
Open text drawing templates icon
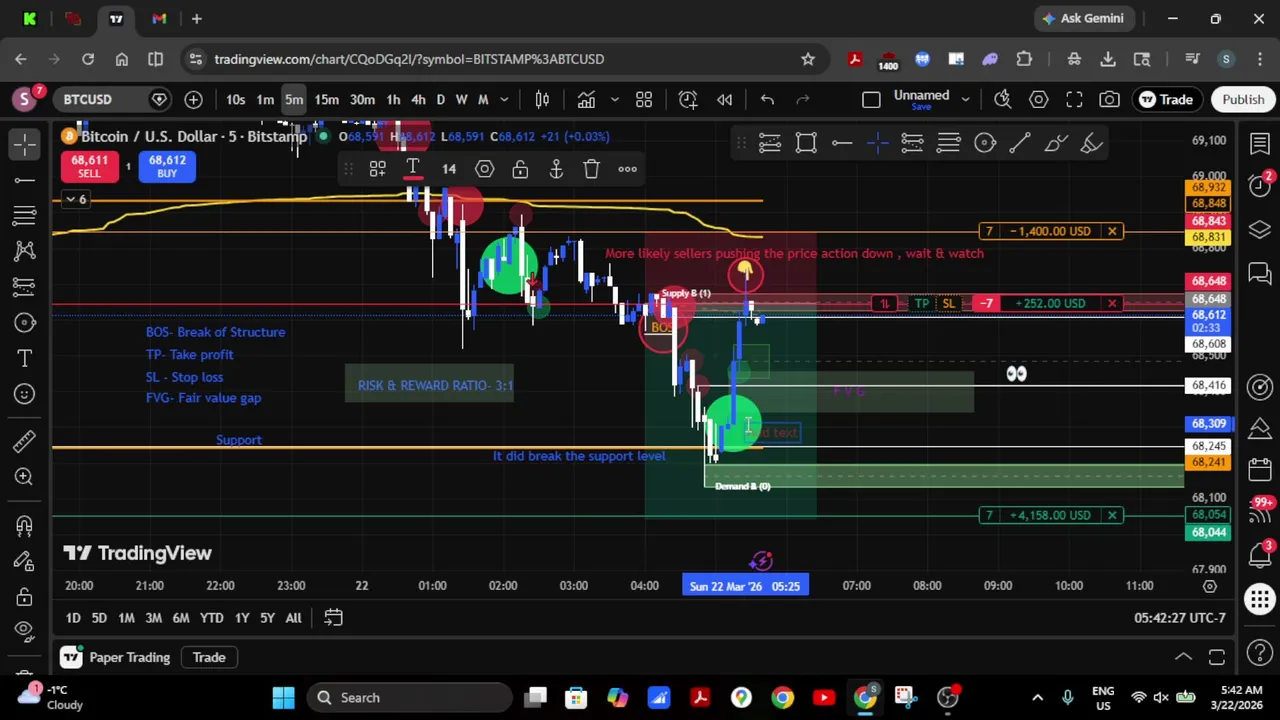point(377,169)
